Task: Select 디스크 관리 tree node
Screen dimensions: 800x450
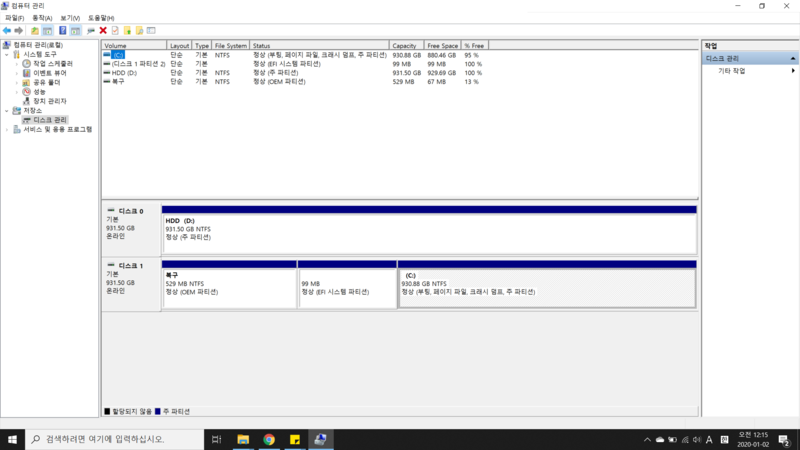Action: (x=49, y=120)
